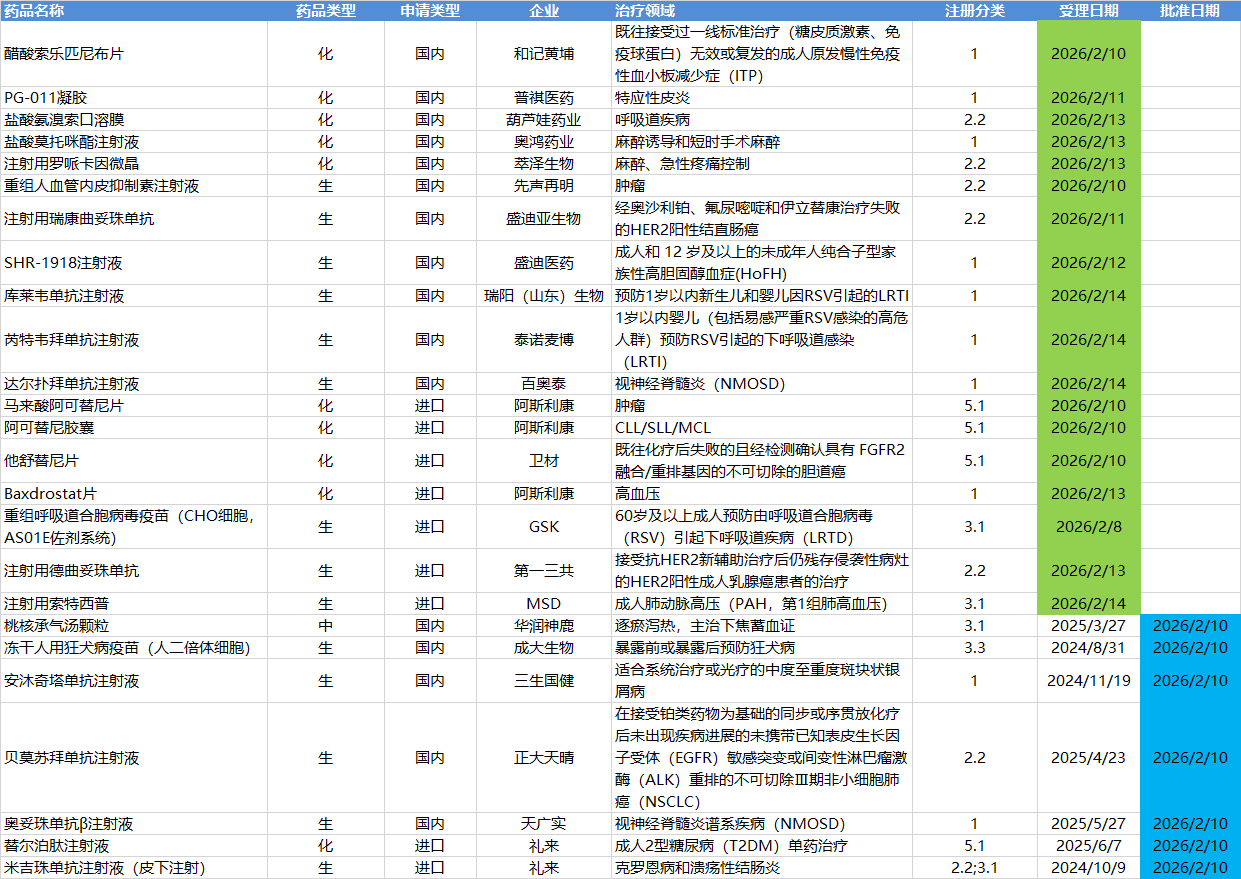The width and height of the screenshot is (1241, 879).
Task: Select the 批准日期 column header
Action: tap(1189, 11)
